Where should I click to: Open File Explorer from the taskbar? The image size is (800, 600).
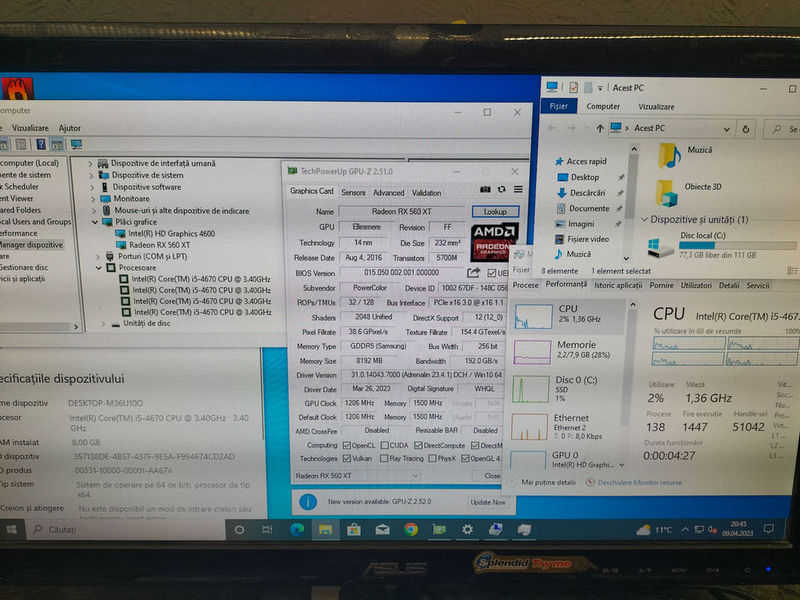pos(325,530)
